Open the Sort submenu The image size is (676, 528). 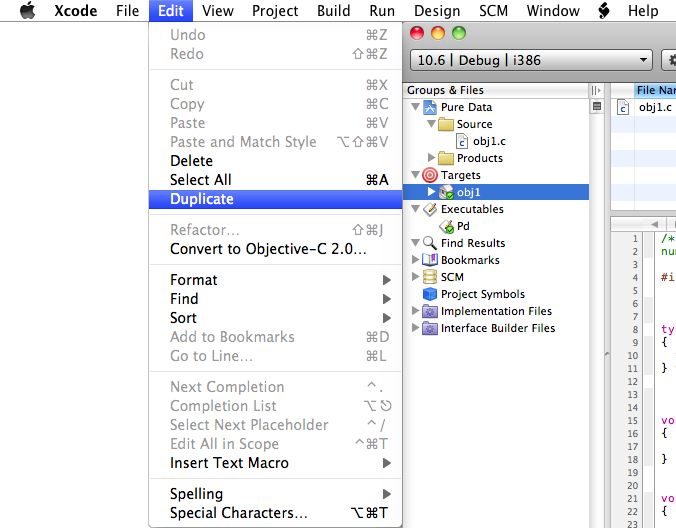coord(275,318)
